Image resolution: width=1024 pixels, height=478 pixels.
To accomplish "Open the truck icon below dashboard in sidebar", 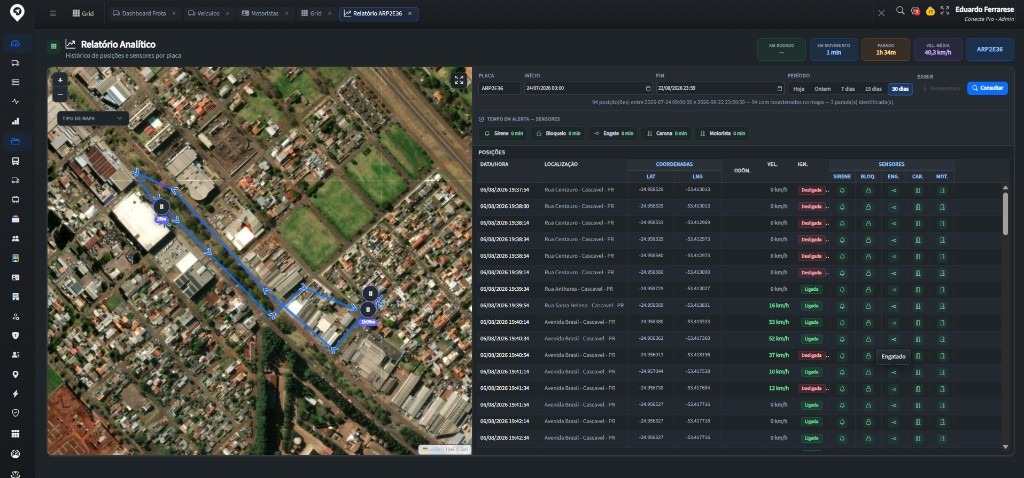I will pyautogui.click(x=16, y=63).
